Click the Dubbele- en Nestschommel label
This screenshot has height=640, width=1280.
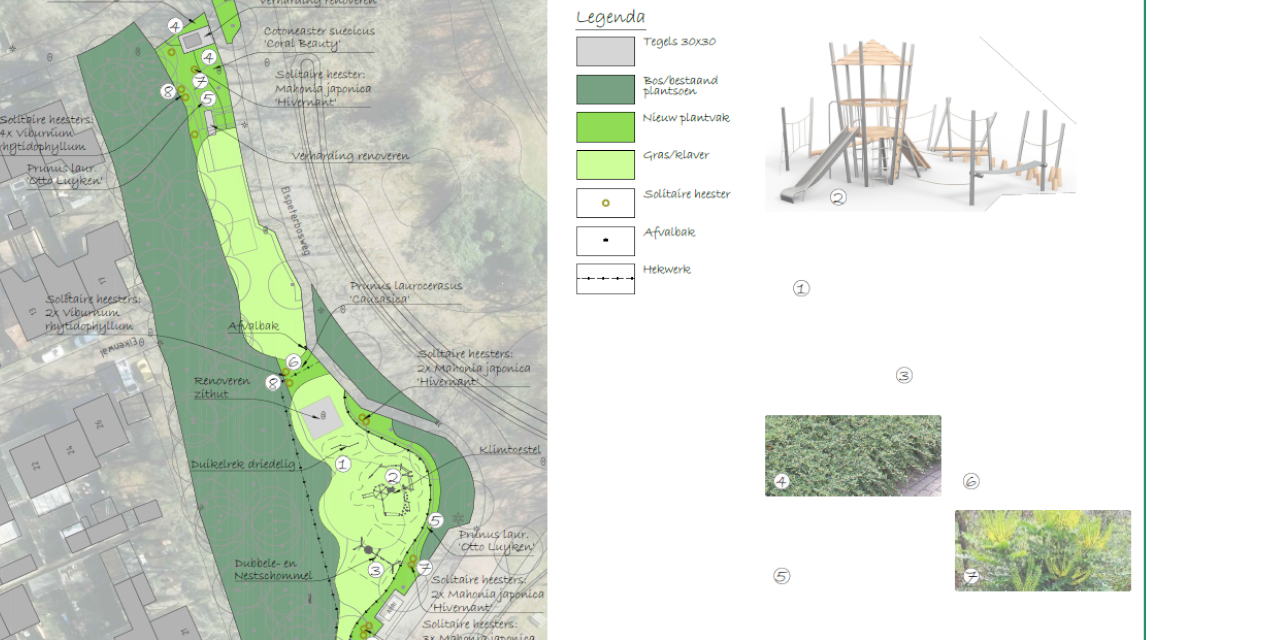click(273, 569)
